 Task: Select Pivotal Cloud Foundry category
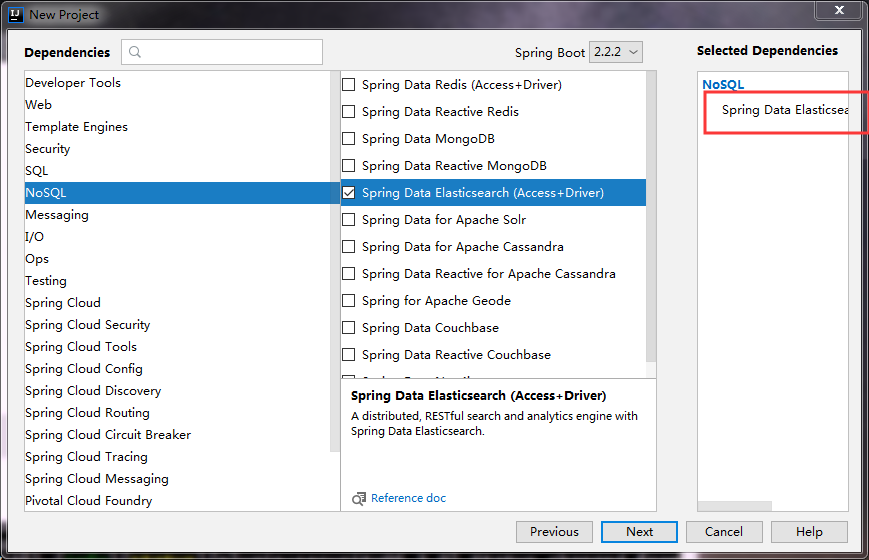pos(177,501)
